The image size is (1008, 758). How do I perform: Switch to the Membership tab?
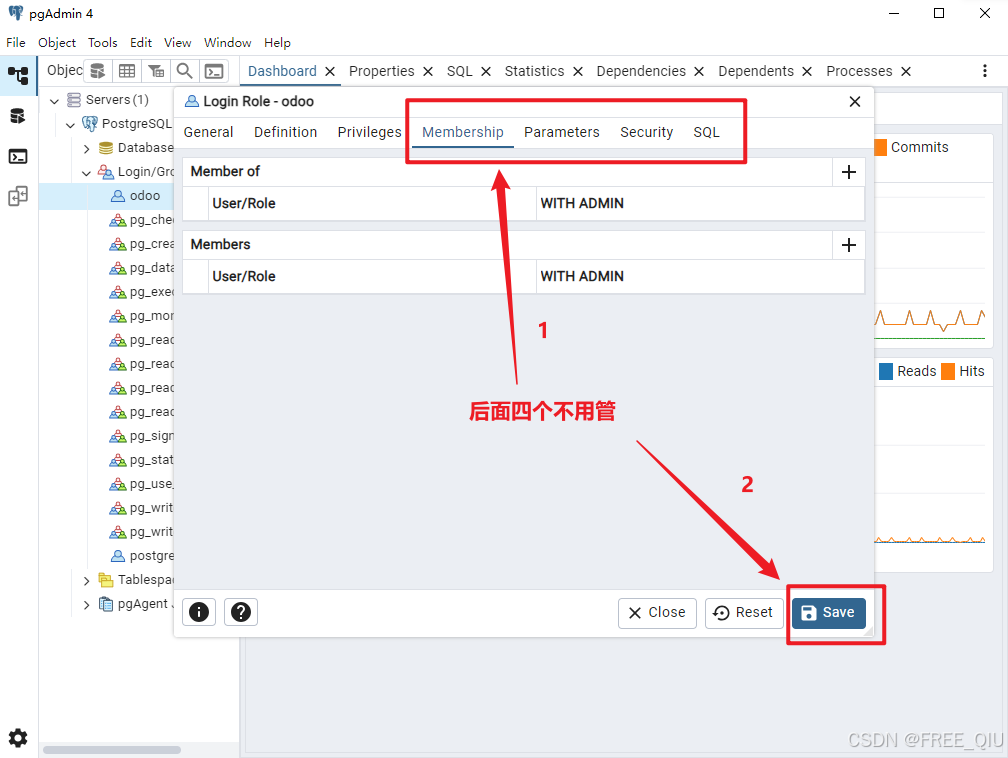(463, 132)
